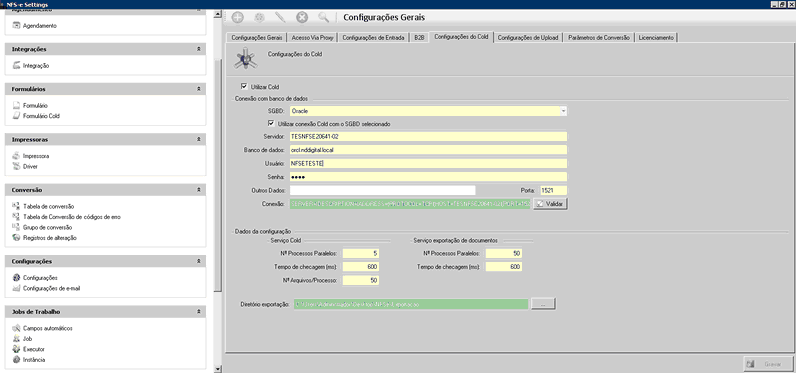Screen dimensions: 796x373
Task: Click the sidebar scroll down arrow
Action: [218, 369]
